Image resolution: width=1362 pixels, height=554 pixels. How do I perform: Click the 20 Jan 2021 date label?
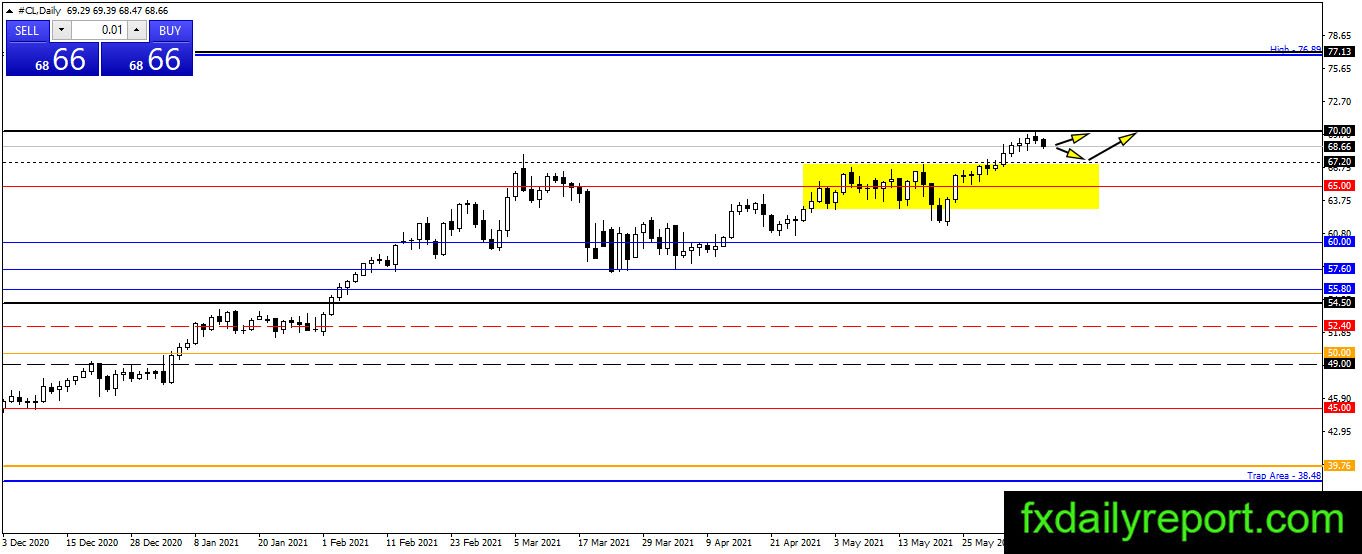pos(283,543)
